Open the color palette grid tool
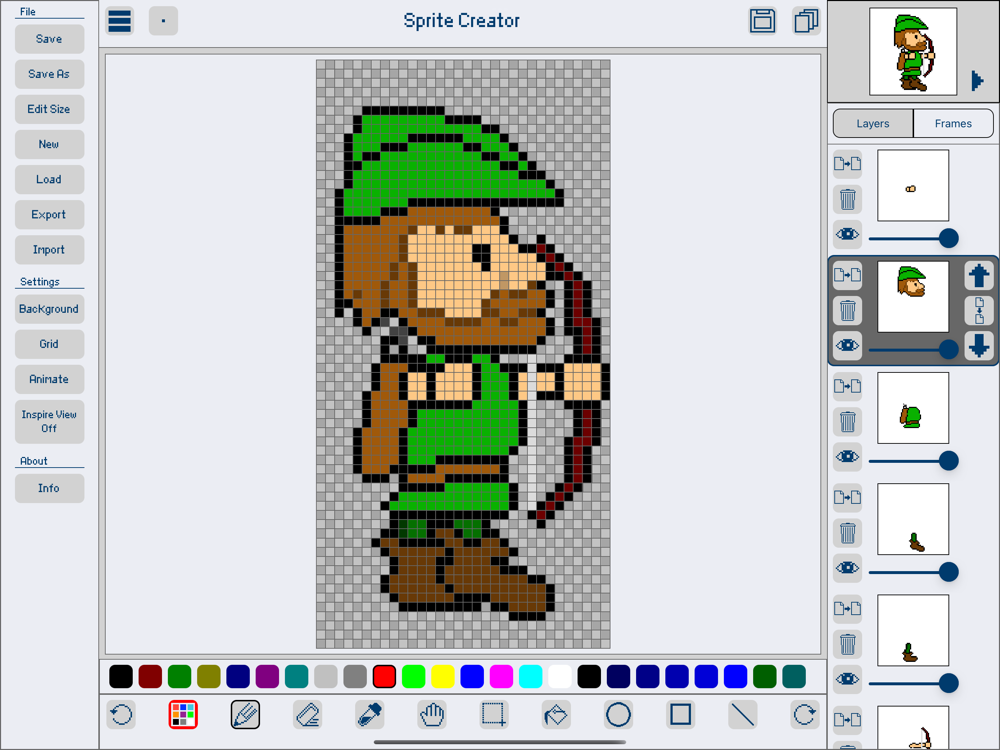 click(183, 714)
